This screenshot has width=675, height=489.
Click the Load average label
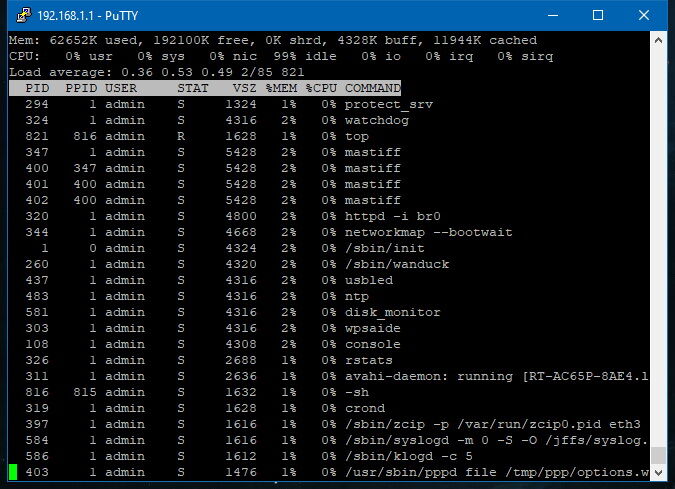pyautogui.click(x=61, y=72)
